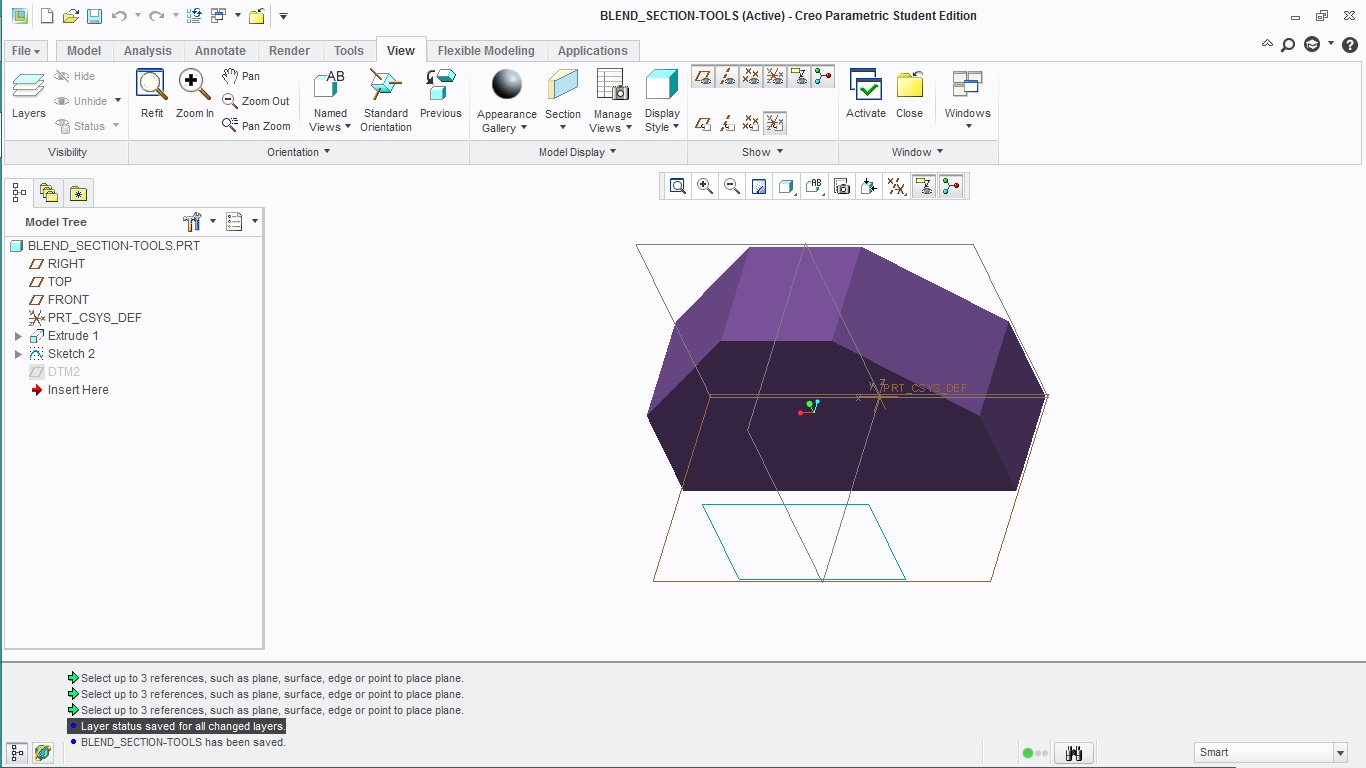1366x768 pixels.
Task: Click the Redo arrow icon
Action: tap(156, 16)
